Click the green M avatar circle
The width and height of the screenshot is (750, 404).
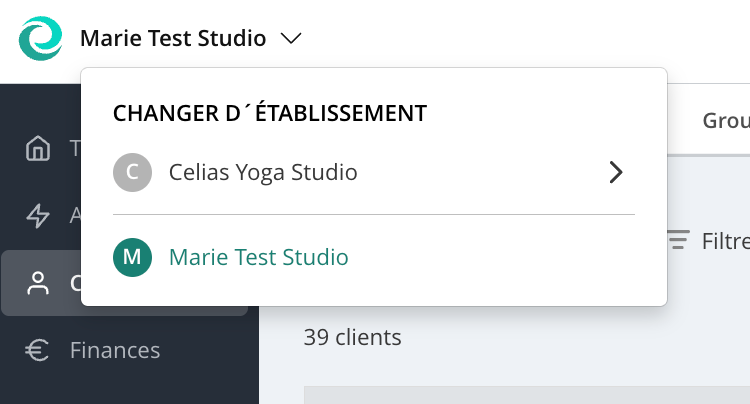(132, 257)
